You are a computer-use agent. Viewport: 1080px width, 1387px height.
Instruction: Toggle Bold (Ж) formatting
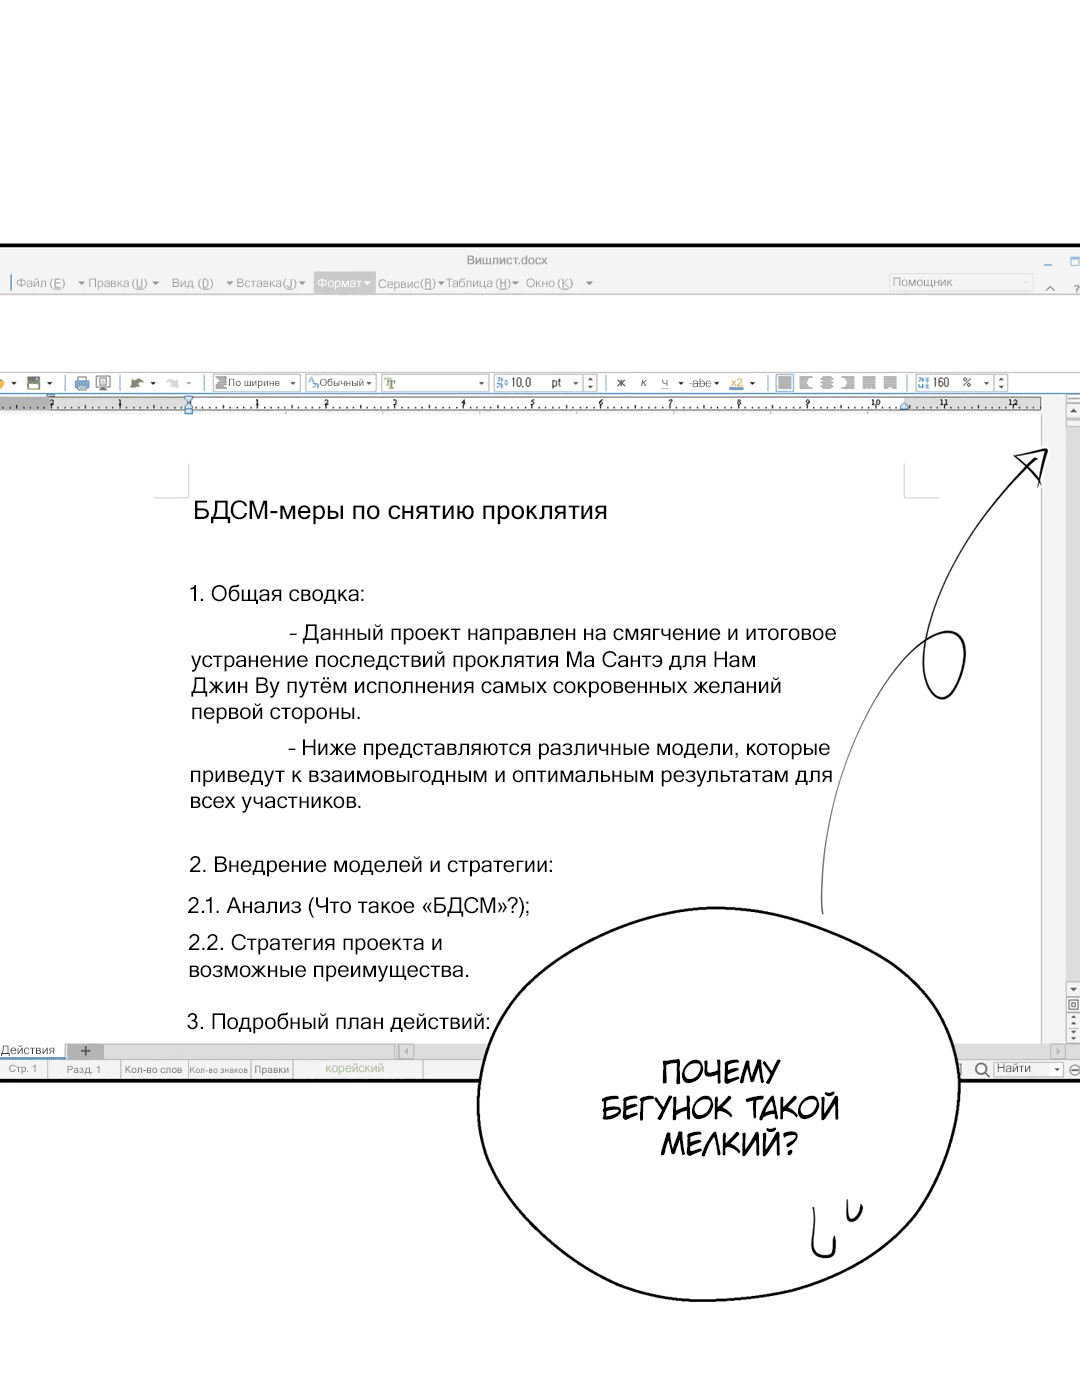[621, 383]
